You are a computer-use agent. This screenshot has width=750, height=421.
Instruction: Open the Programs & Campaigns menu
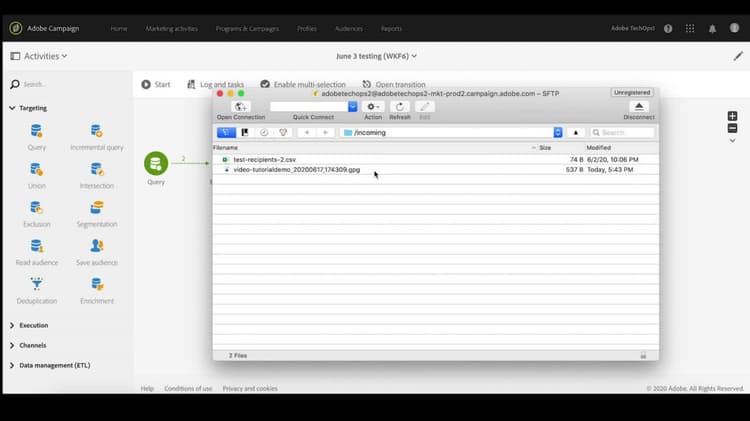click(x=247, y=29)
